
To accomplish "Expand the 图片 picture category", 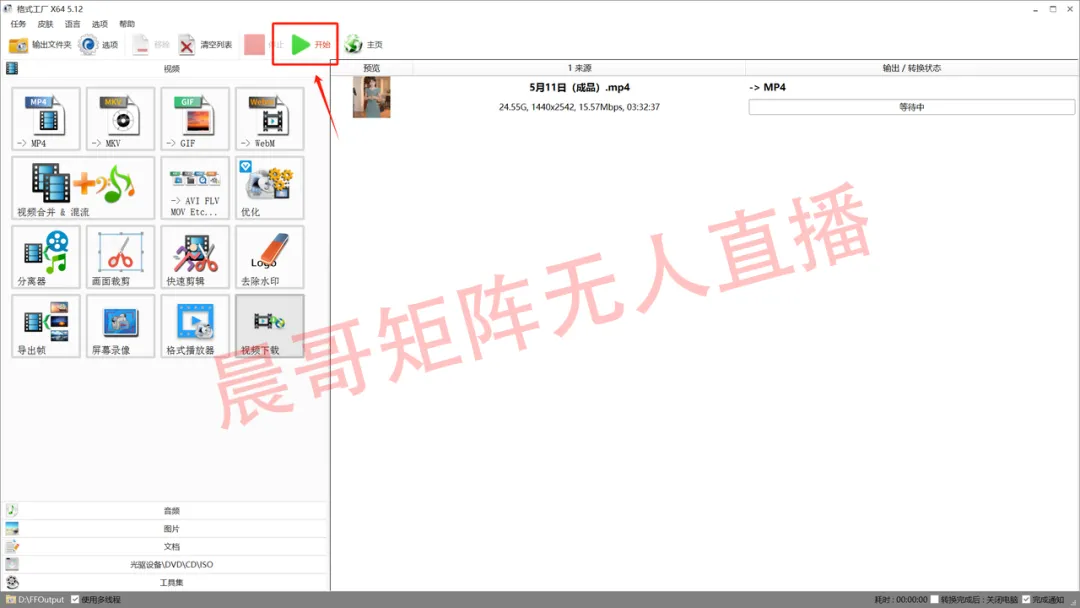I will [x=165, y=529].
